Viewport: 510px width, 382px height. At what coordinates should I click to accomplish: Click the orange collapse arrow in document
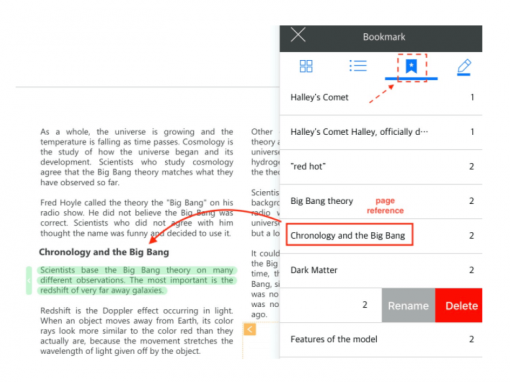point(250,329)
